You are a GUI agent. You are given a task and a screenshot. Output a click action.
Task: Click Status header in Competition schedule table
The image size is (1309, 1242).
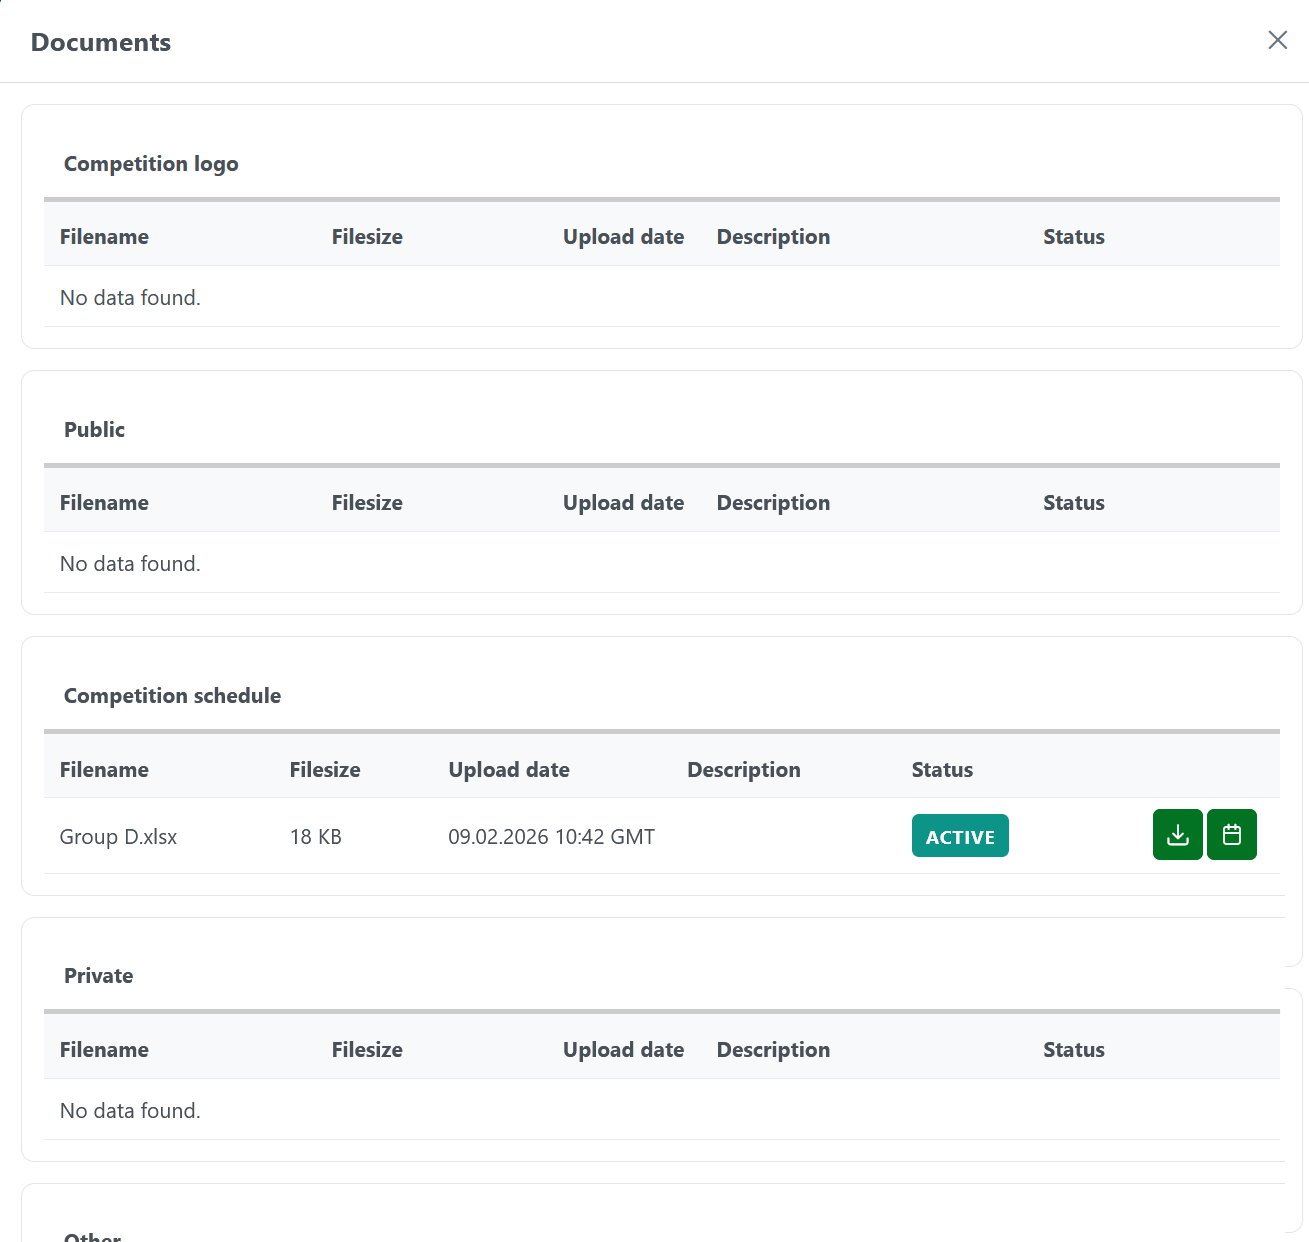[x=942, y=770]
